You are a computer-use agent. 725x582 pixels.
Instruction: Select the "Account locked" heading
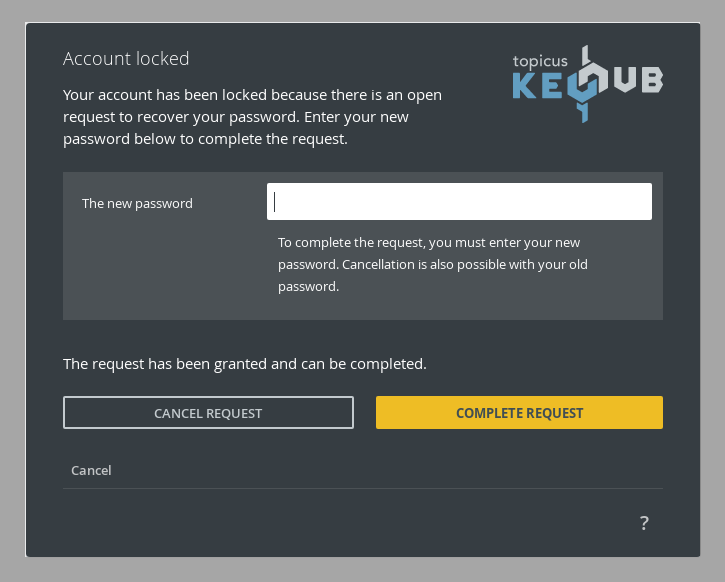click(126, 59)
